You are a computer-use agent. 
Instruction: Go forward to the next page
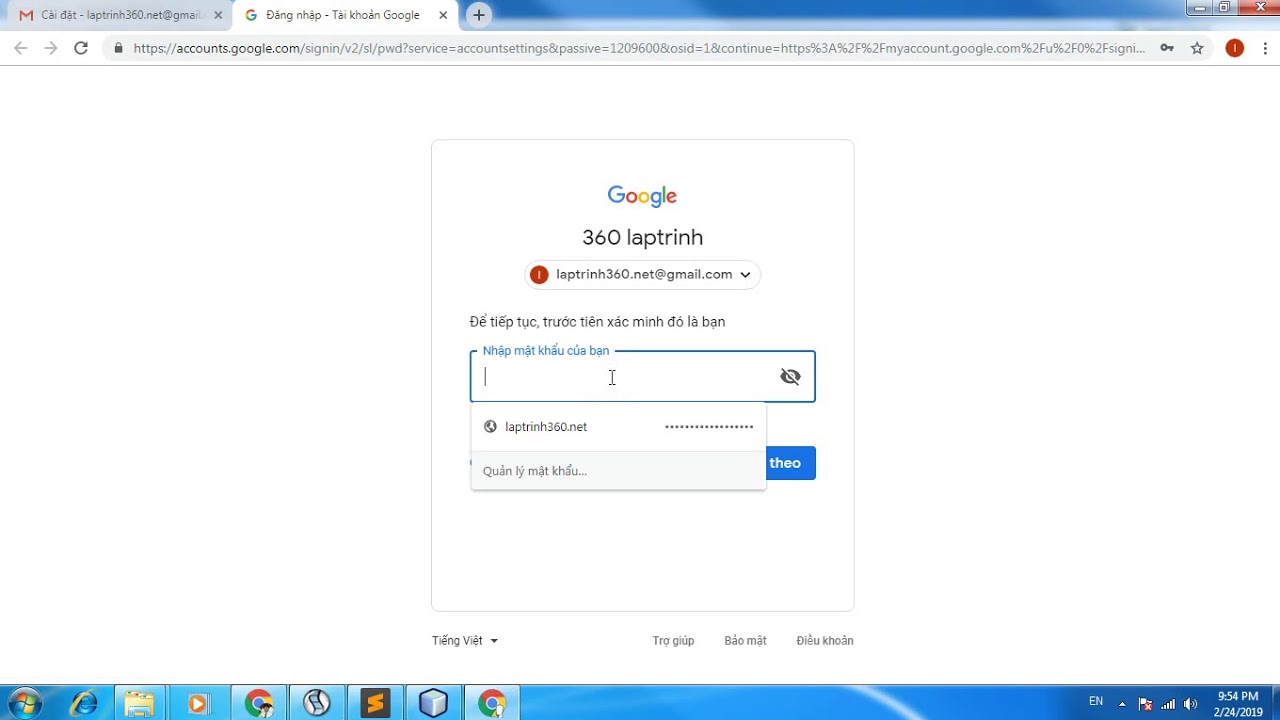click(x=51, y=48)
